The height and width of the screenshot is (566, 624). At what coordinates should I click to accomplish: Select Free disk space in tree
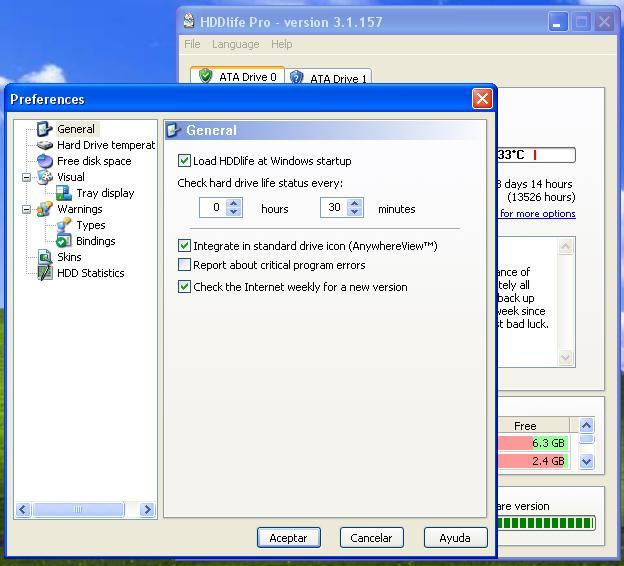(x=94, y=161)
